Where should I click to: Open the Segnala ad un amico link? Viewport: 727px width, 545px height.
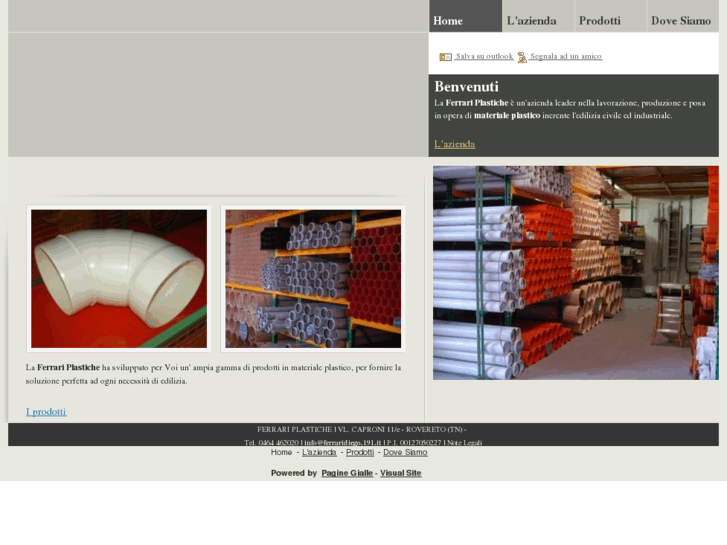tap(566, 56)
